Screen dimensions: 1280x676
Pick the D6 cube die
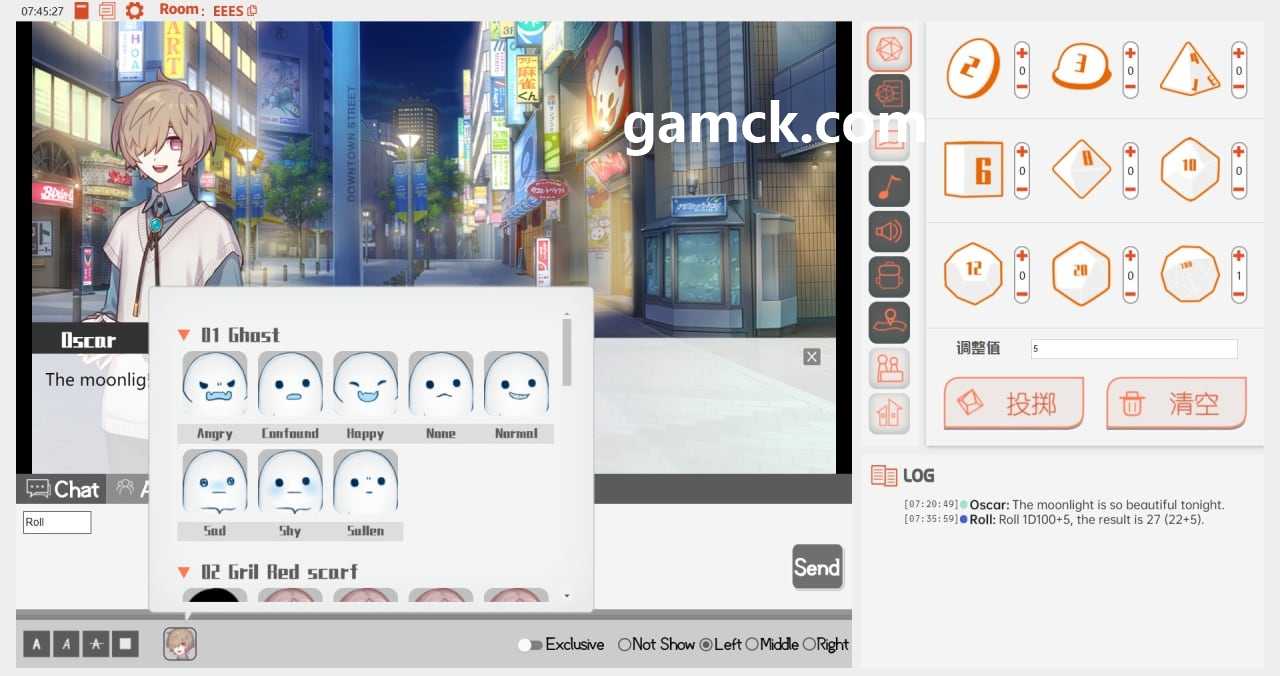click(x=973, y=170)
